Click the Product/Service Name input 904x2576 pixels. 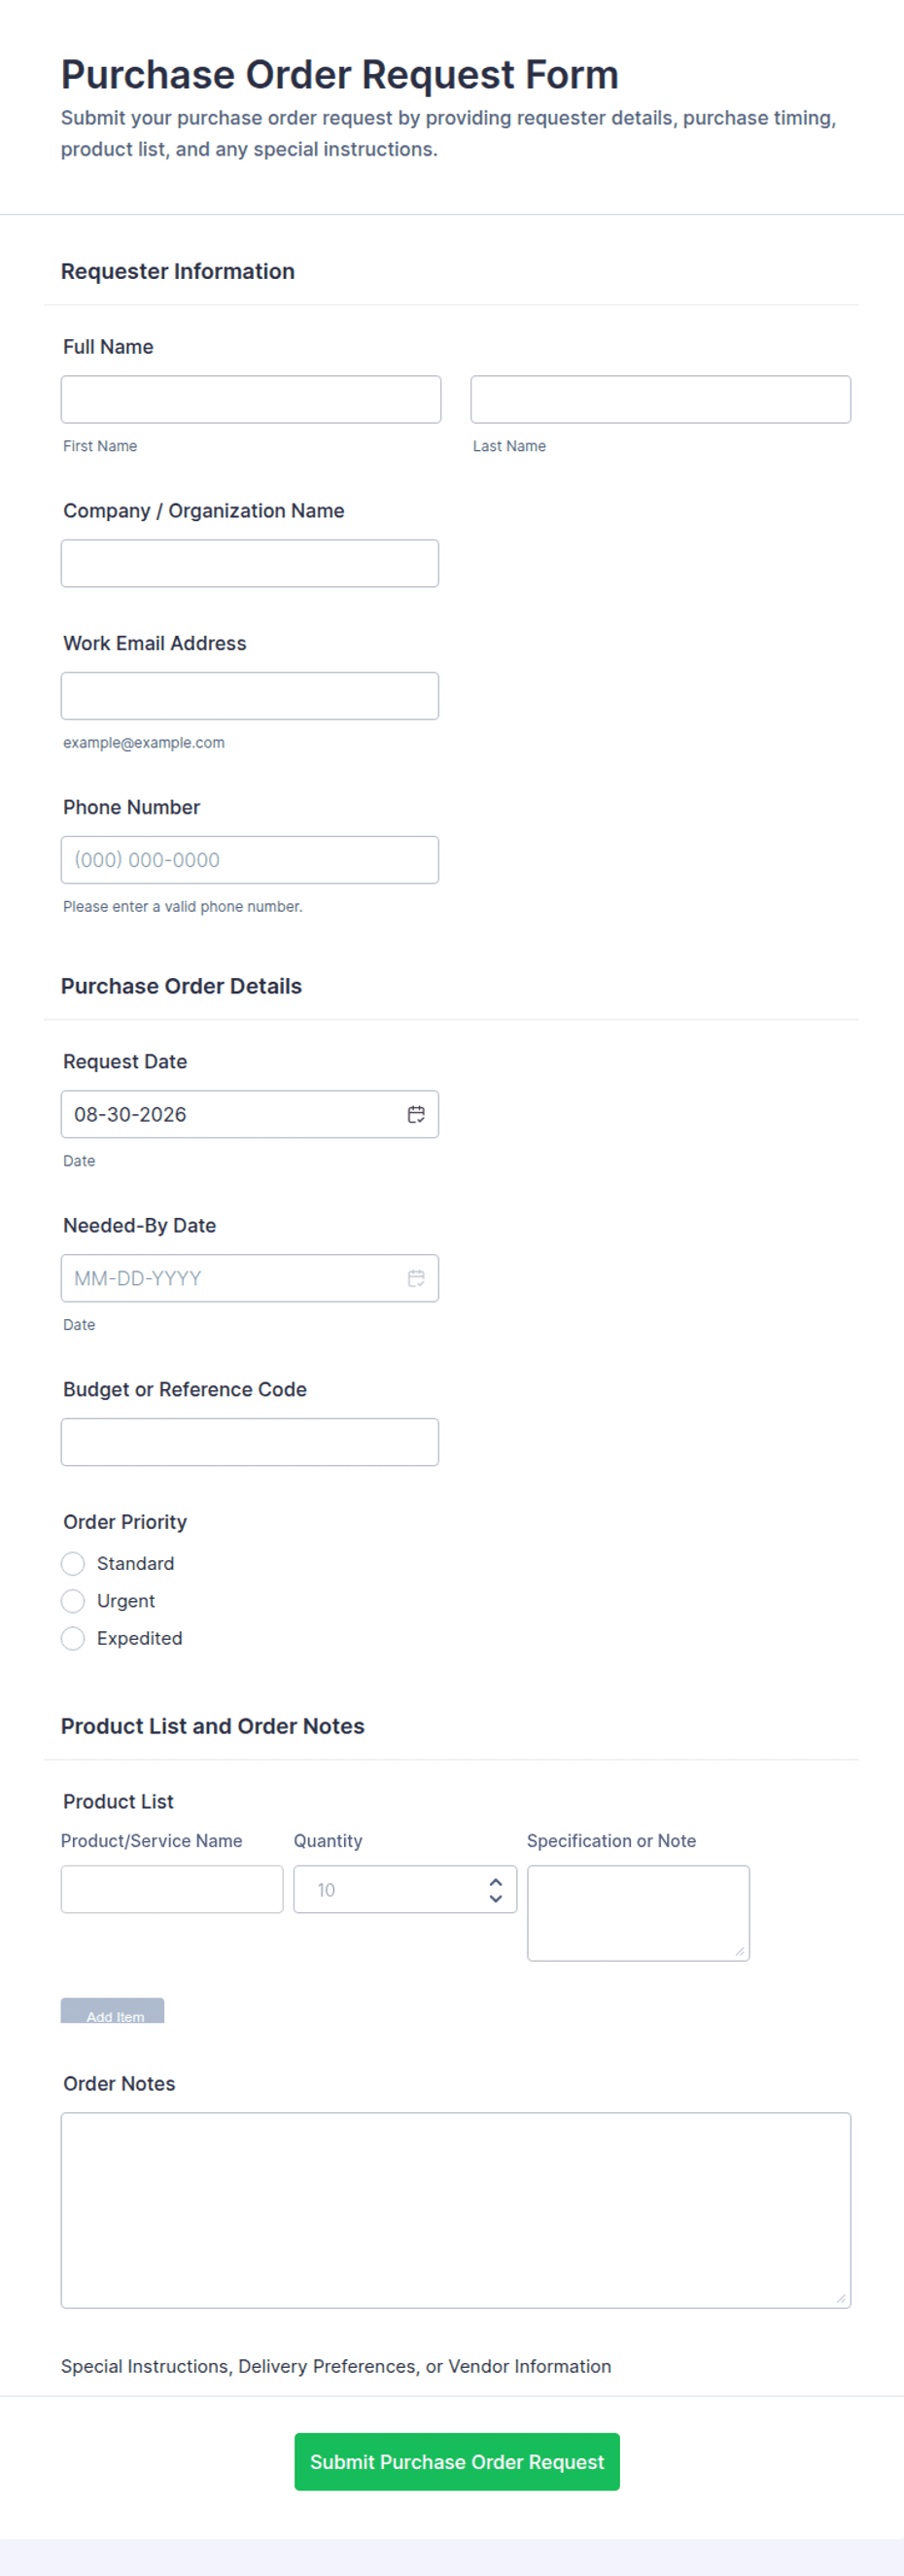coord(172,1889)
